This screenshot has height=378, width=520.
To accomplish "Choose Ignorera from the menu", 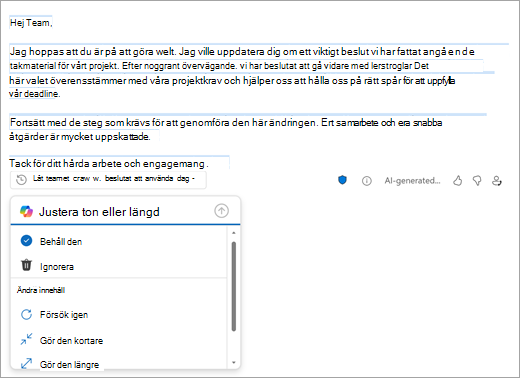I will point(119,266).
